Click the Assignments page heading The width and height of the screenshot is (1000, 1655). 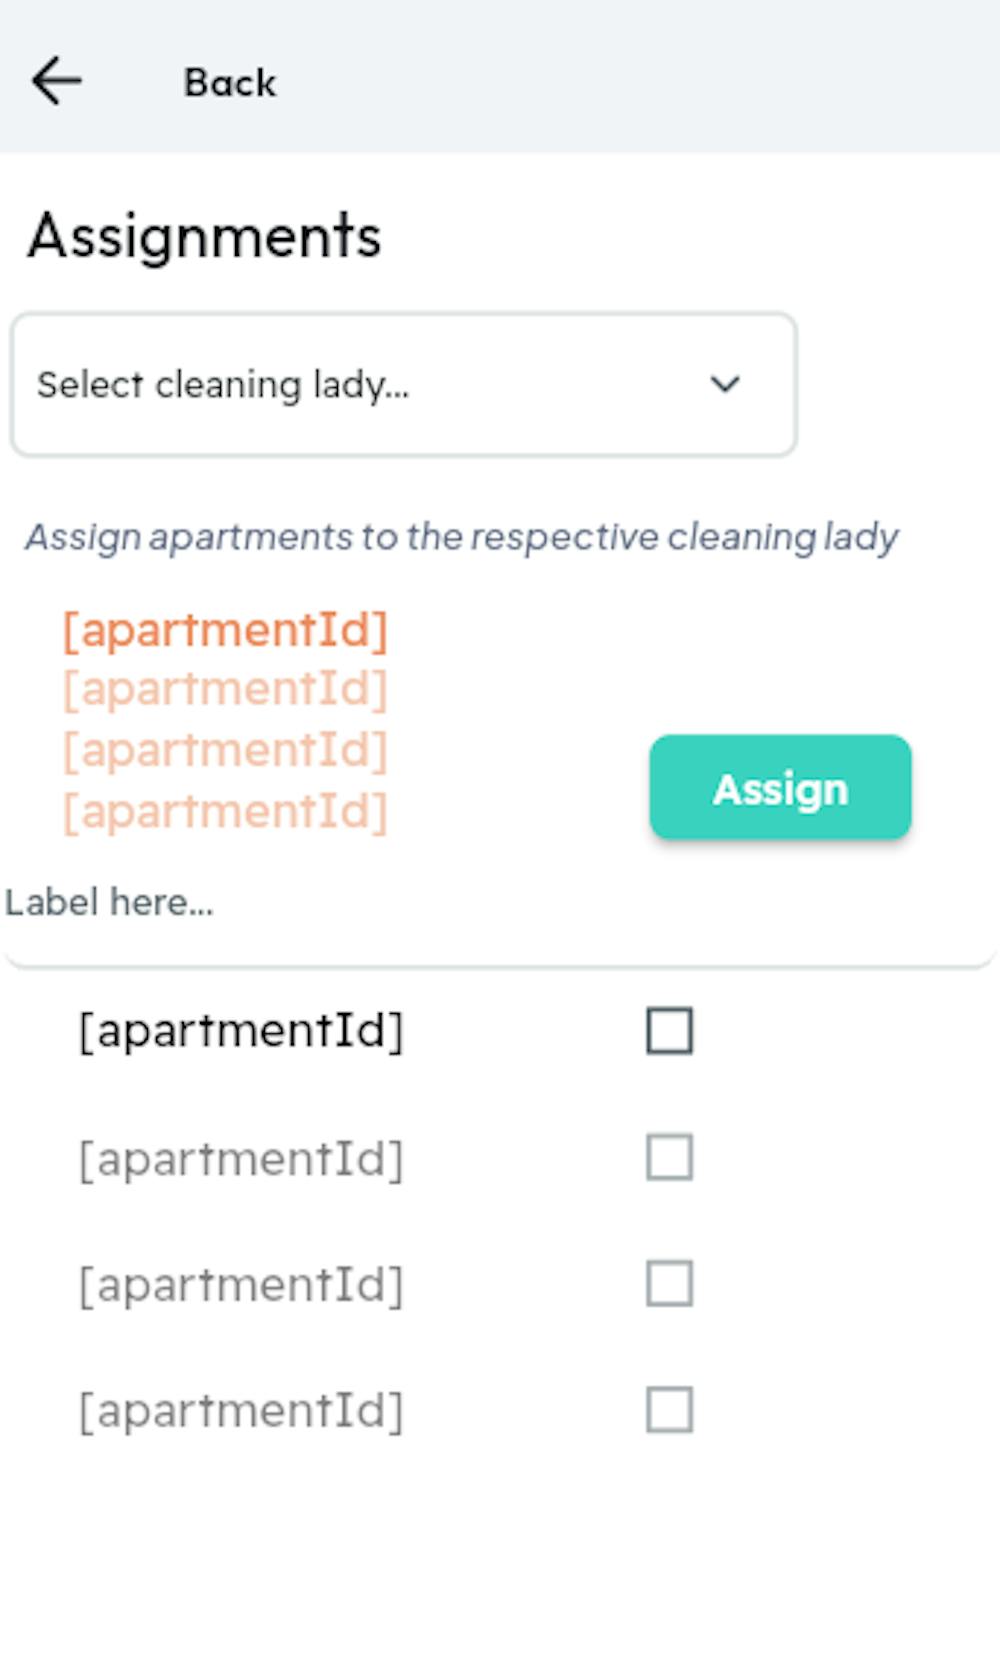click(205, 237)
